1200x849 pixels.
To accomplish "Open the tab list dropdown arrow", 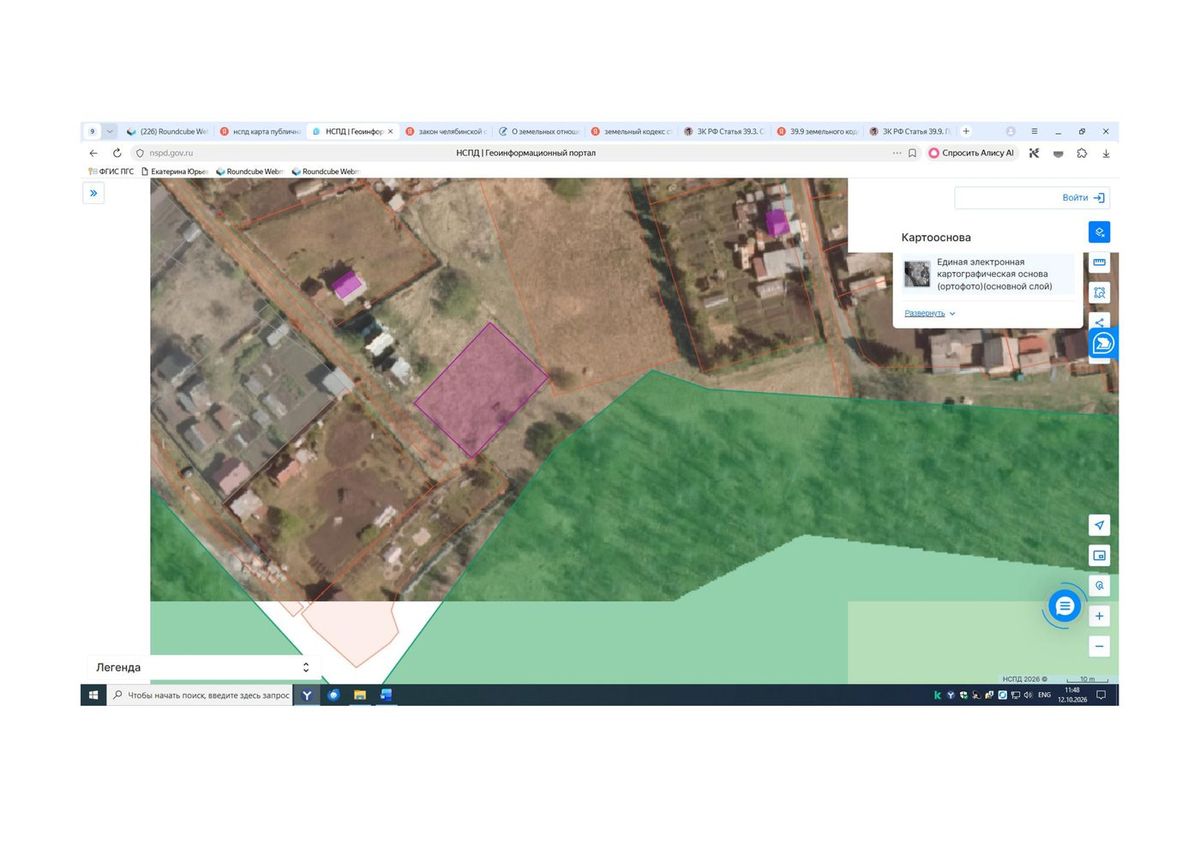I will (x=110, y=131).
